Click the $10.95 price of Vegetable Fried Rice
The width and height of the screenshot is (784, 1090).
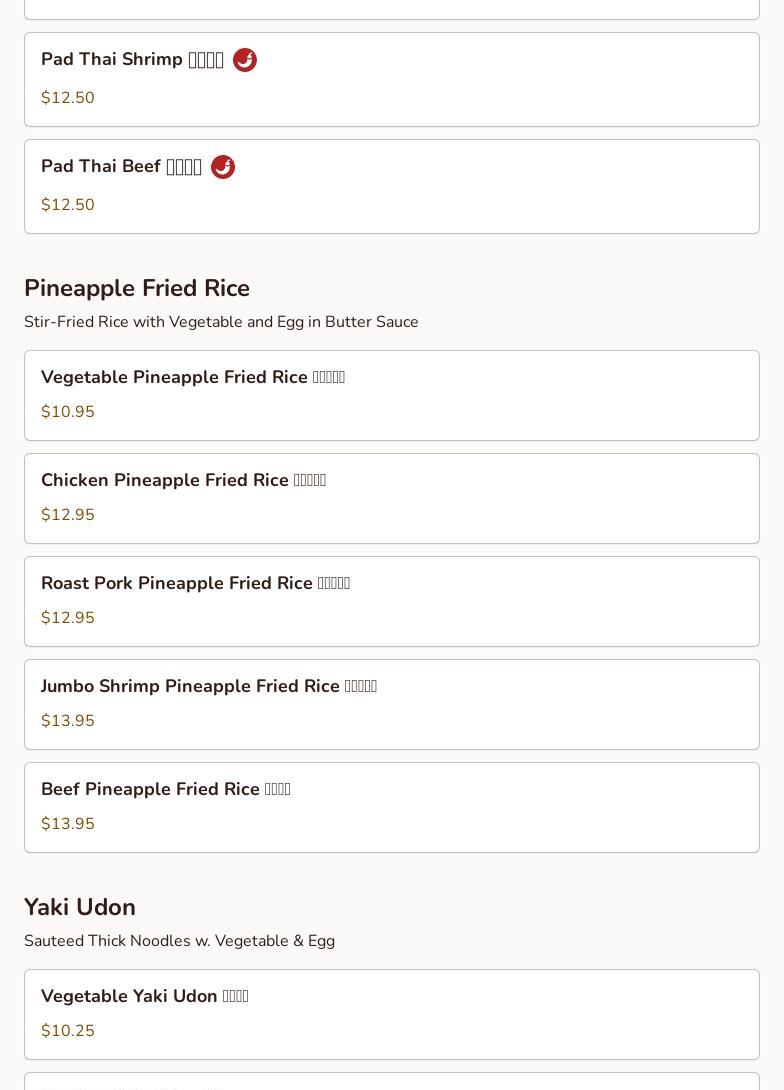pyautogui.click(x=68, y=412)
